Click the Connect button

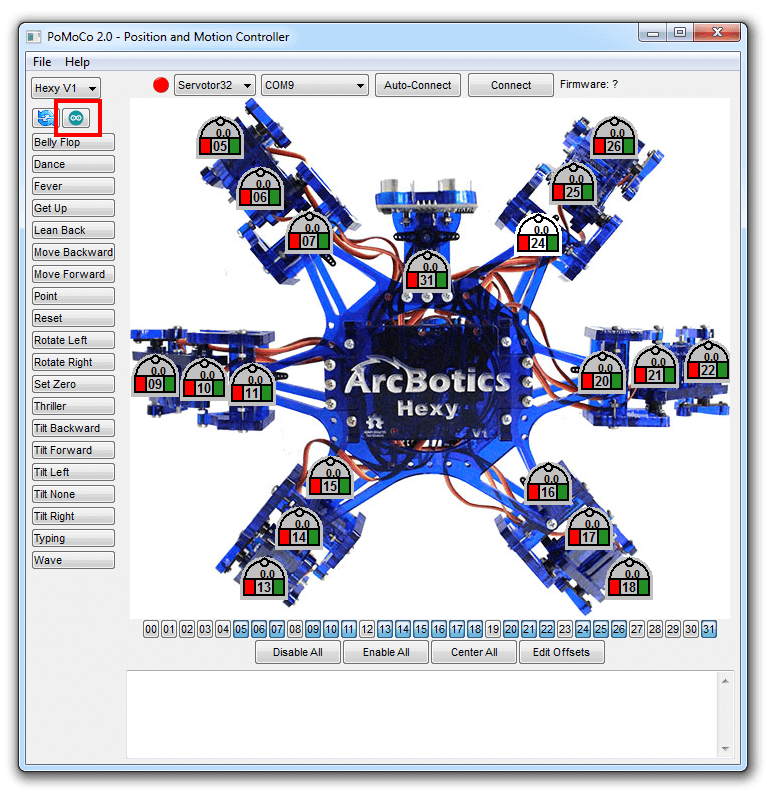pyautogui.click(x=511, y=85)
